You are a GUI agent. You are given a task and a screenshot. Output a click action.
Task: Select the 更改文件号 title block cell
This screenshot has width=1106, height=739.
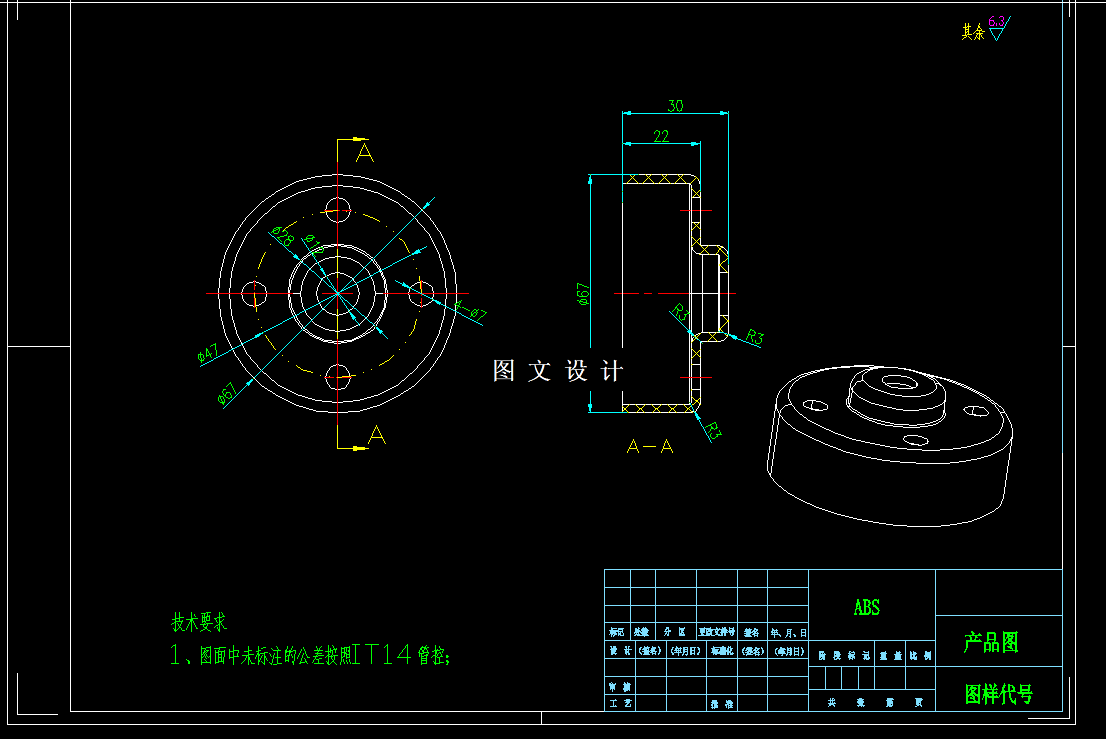coord(717,632)
